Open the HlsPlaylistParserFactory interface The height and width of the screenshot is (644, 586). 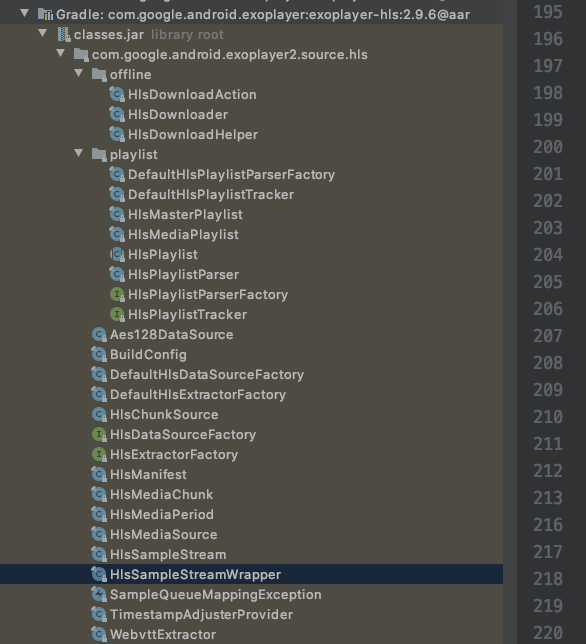pyautogui.click(x=208, y=295)
